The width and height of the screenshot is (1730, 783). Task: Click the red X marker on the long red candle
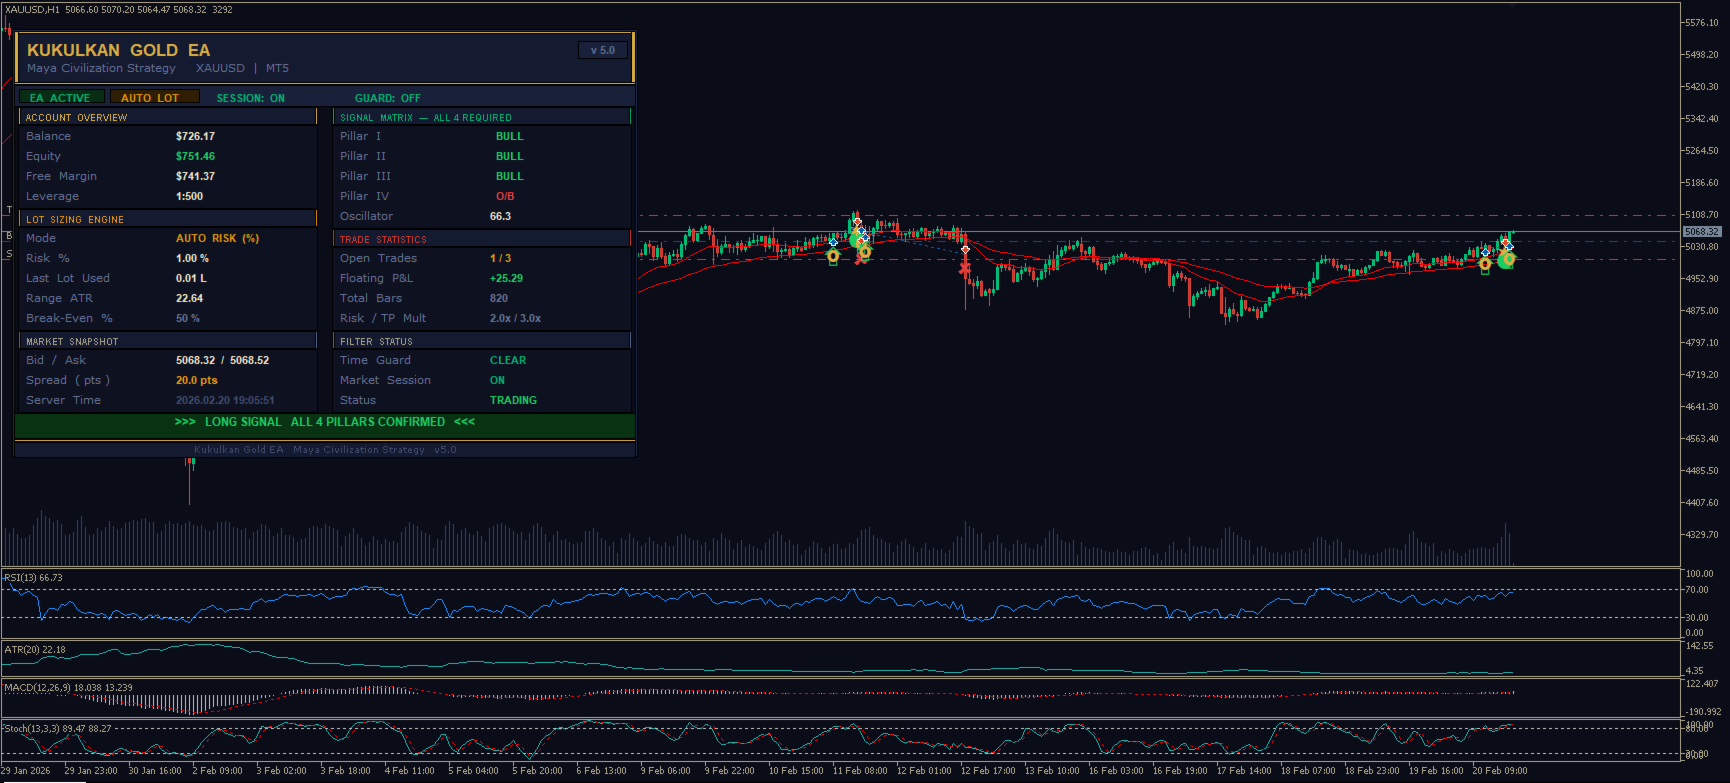(964, 269)
